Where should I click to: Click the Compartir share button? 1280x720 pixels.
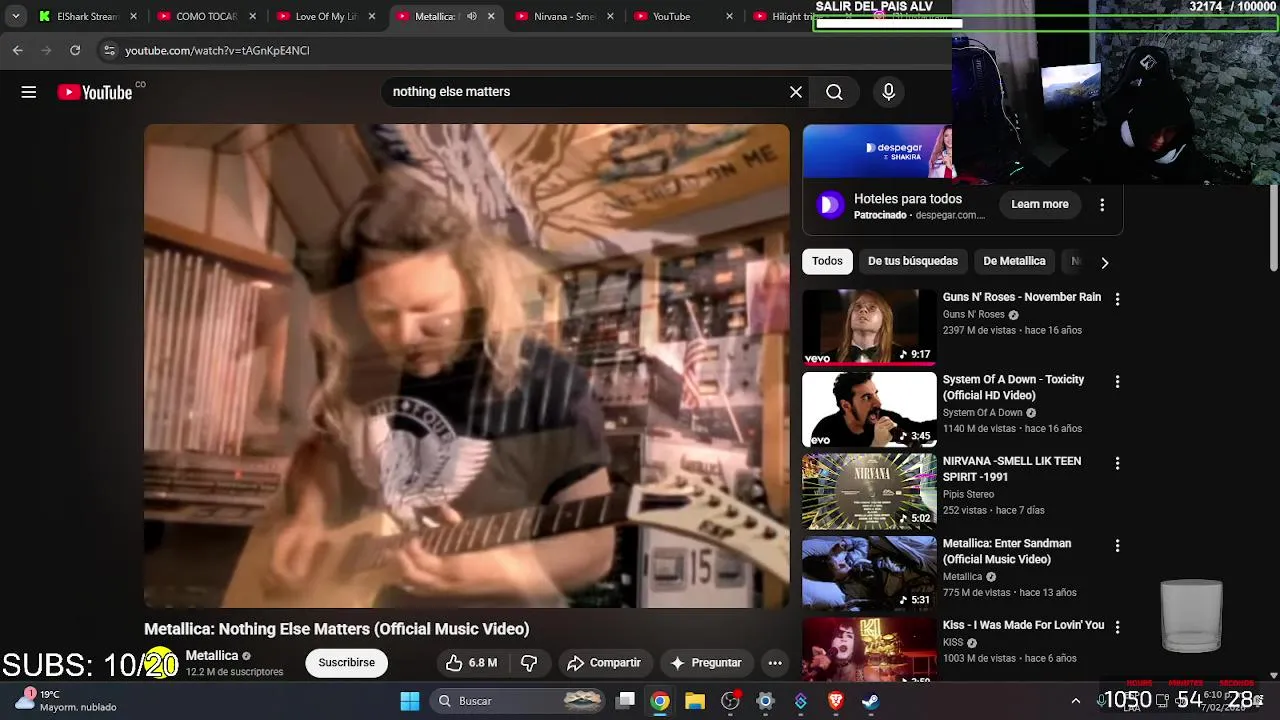click(604, 663)
